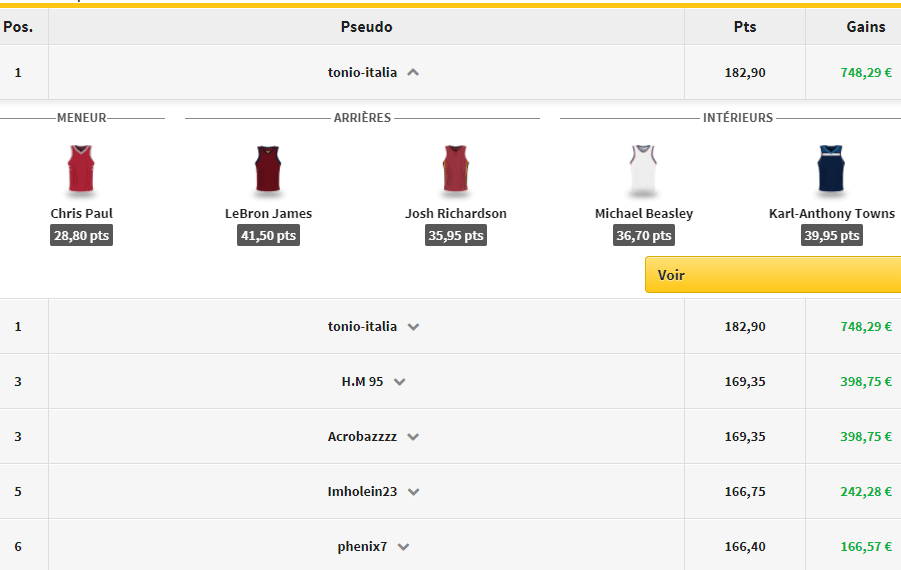The height and width of the screenshot is (570, 901).
Task: Open the Chris Paul player name
Action: pos(82,213)
